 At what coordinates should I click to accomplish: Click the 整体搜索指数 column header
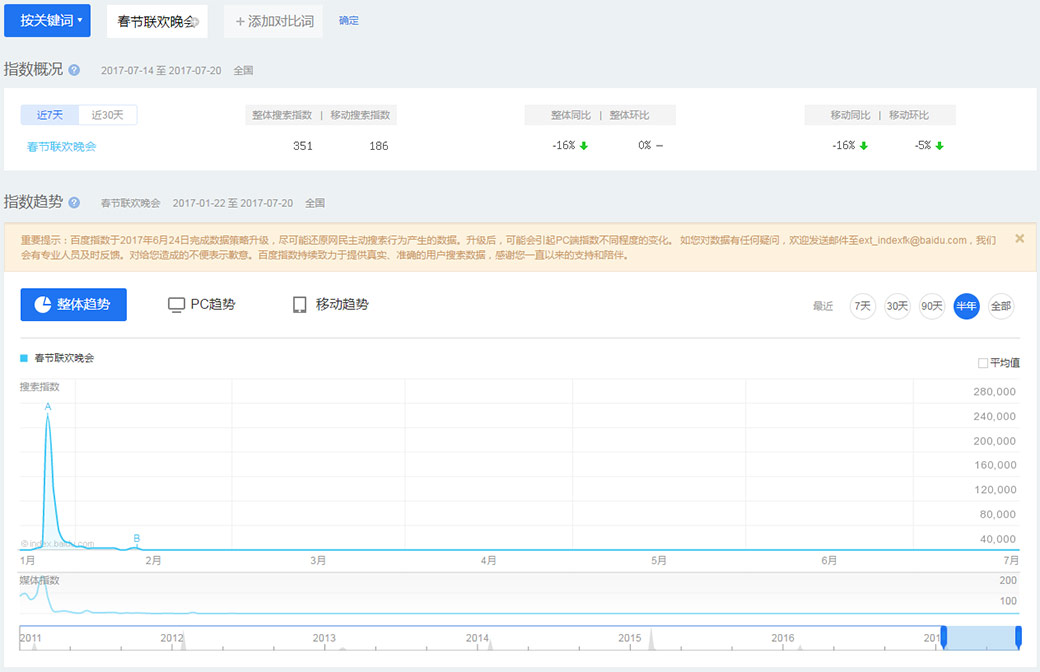tap(282, 115)
